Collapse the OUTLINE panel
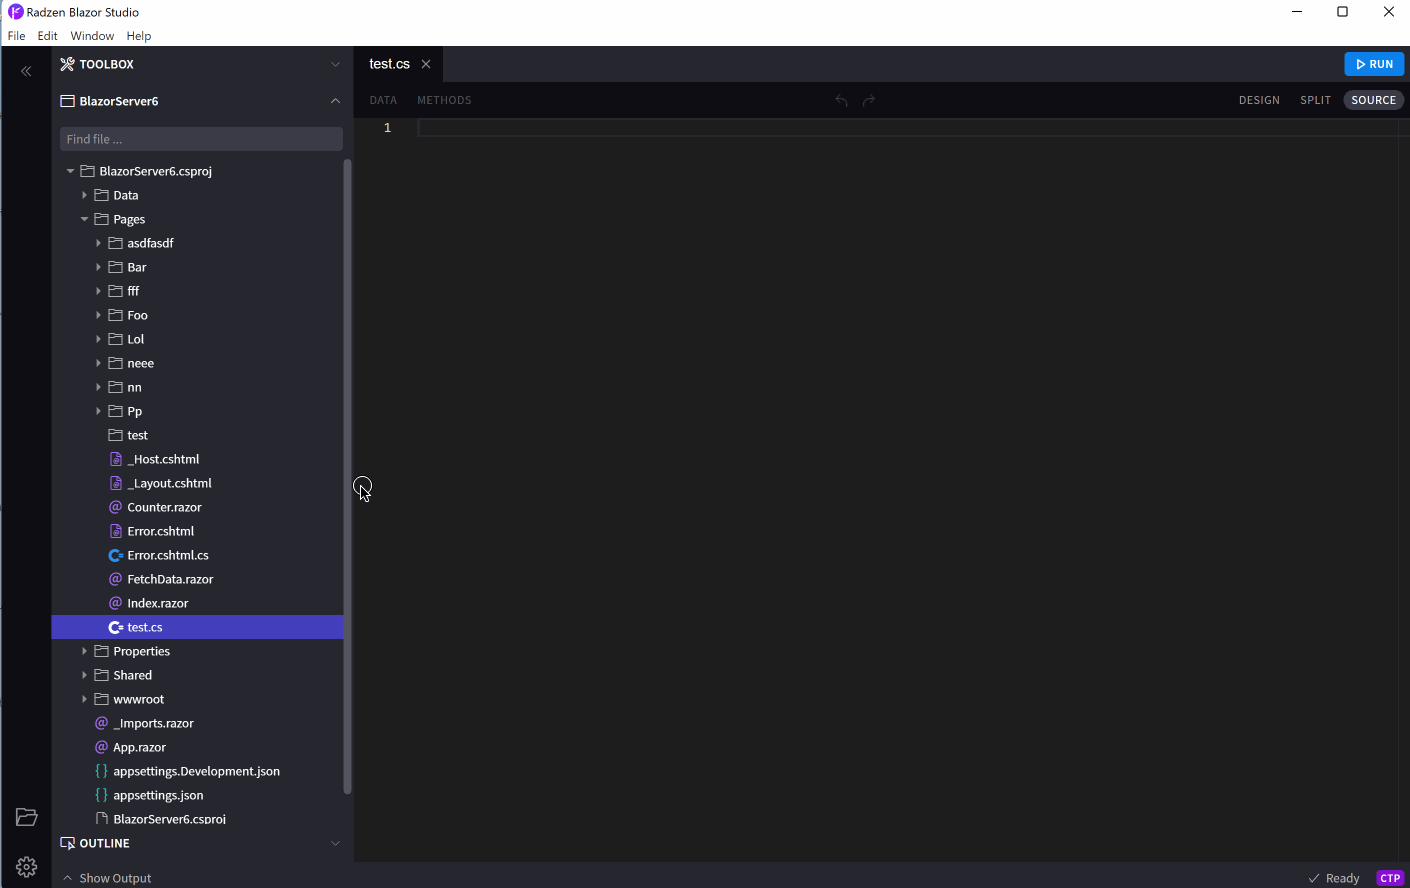The width and height of the screenshot is (1410, 888). tap(335, 843)
